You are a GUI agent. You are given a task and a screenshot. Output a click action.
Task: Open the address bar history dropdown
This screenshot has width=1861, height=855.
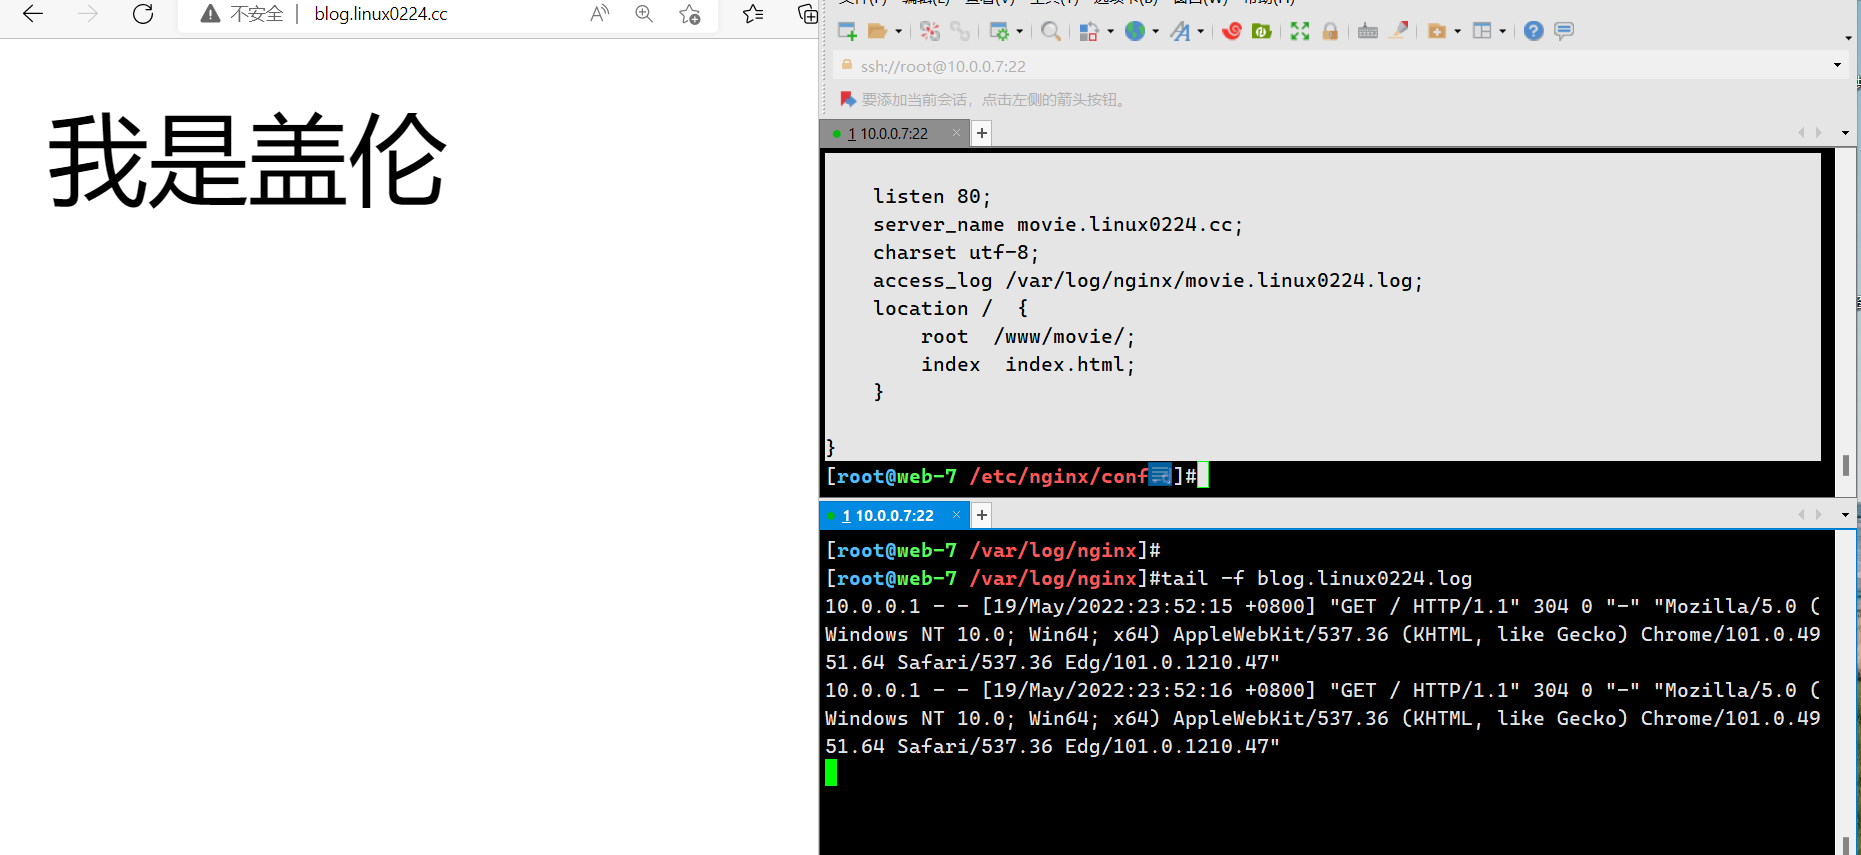click(1837, 66)
